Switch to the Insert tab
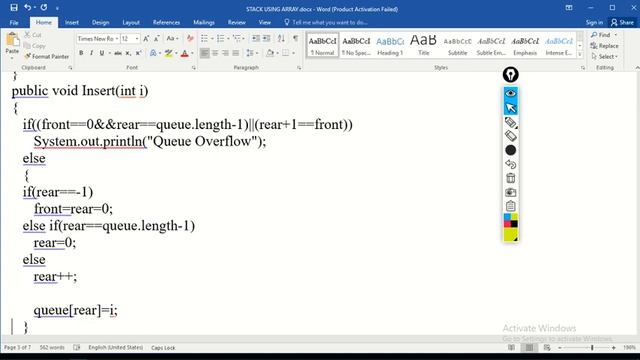The image size is (640, 360). pyautogui.click(x=72, y=22)
